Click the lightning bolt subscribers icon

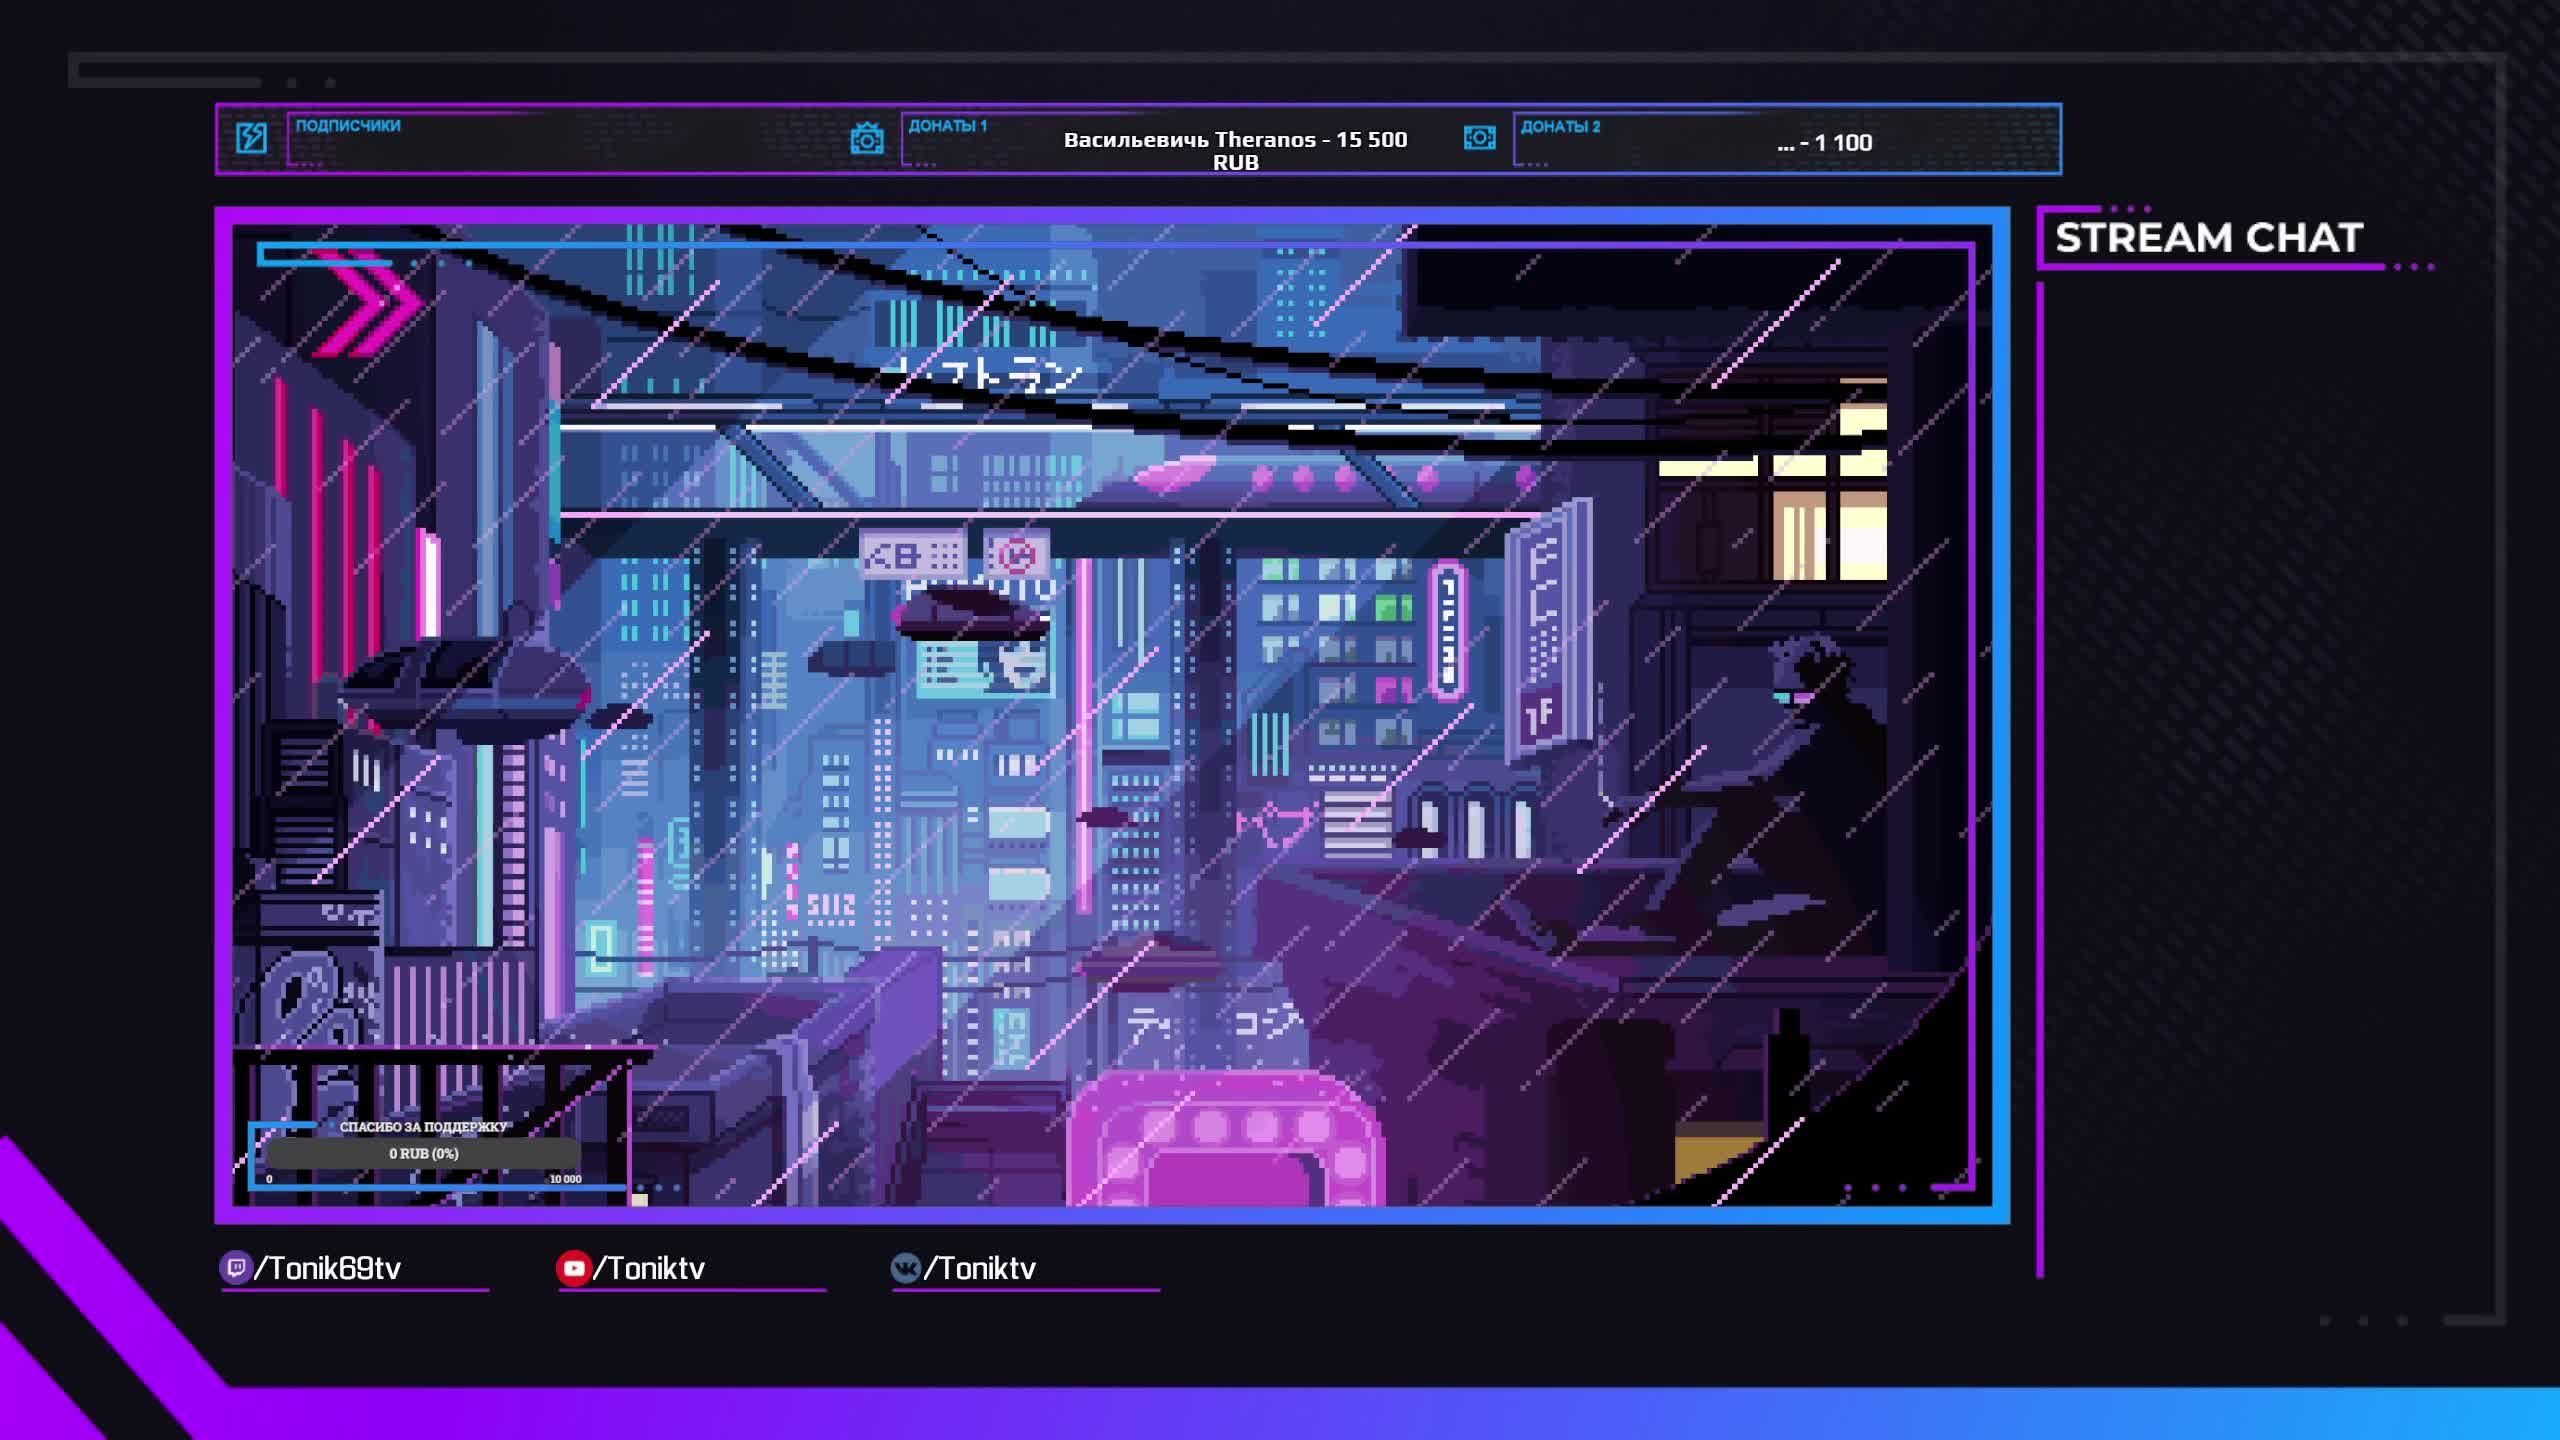point(251,138)
